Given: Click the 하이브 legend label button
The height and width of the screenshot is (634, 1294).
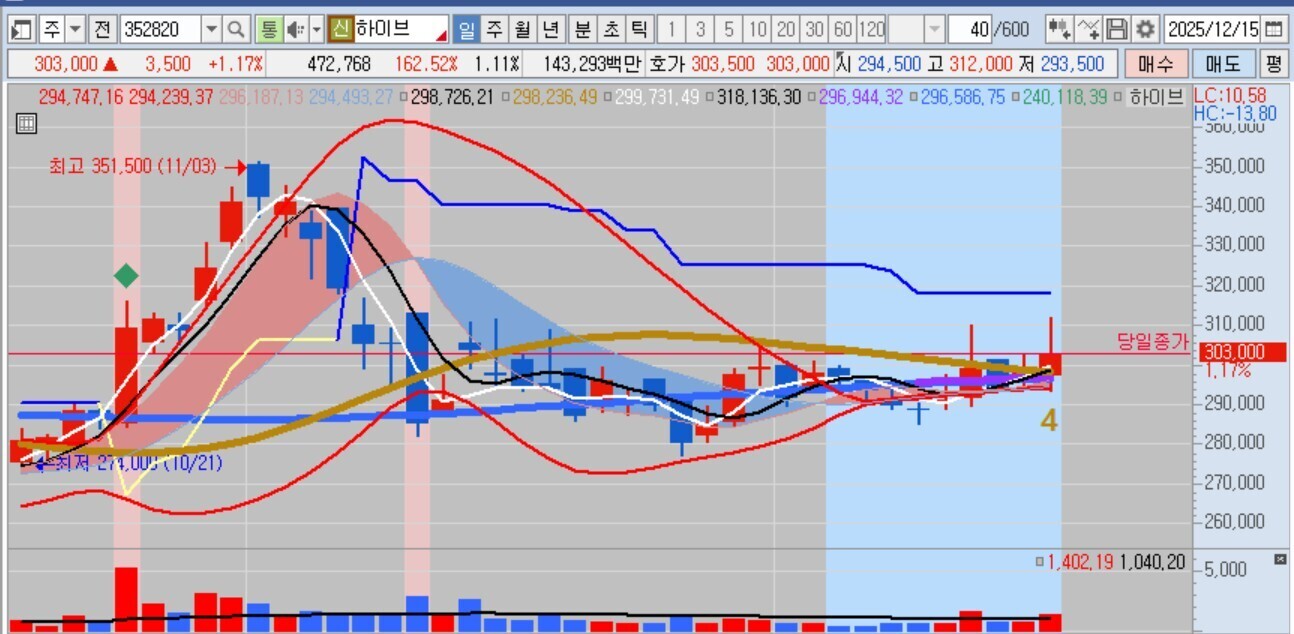Looking at the screenshot, I should point(1155,97).
